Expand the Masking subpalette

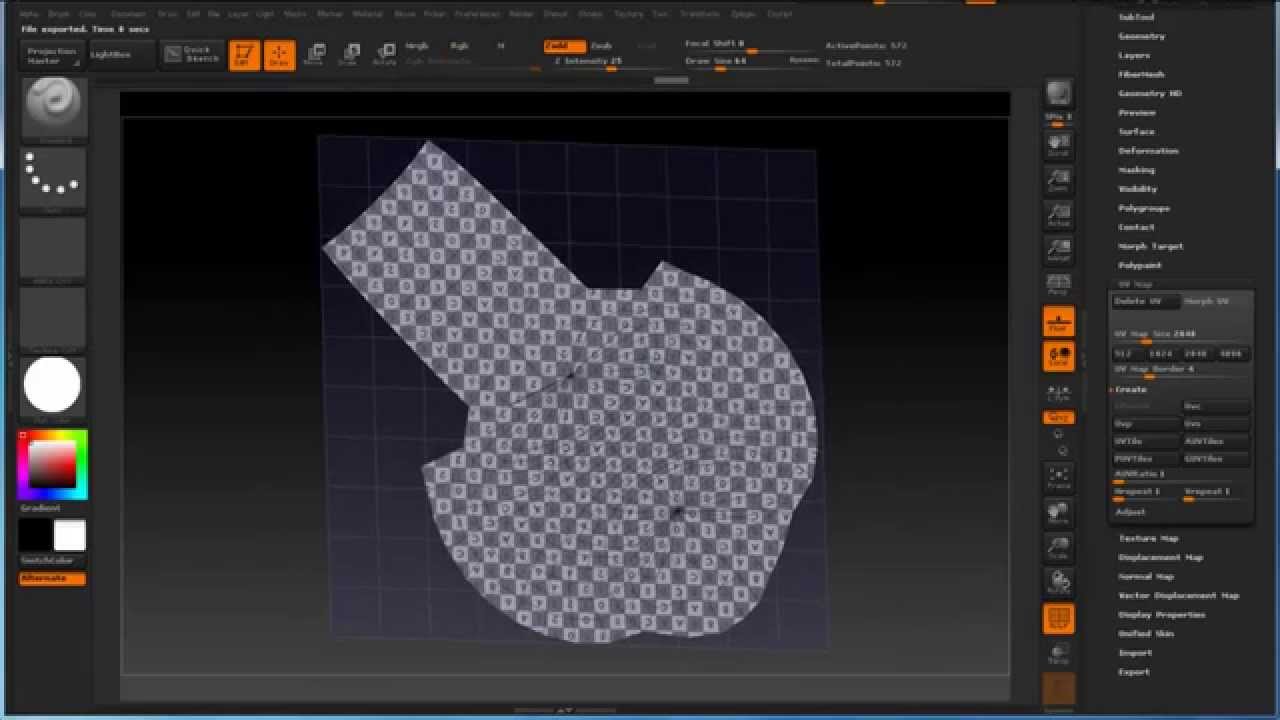(x=1136, y=170)
